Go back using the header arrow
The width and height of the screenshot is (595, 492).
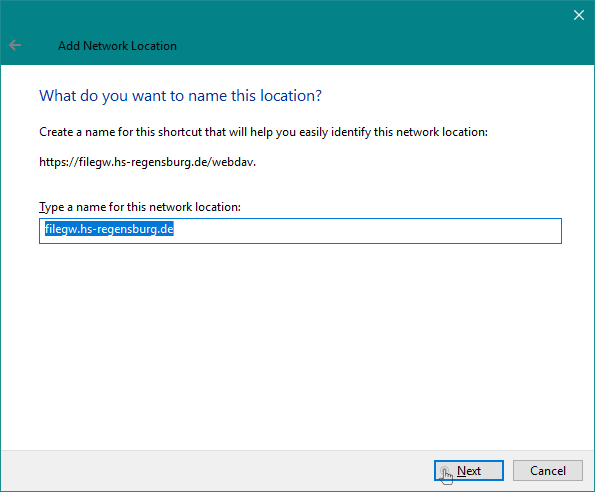15,45
